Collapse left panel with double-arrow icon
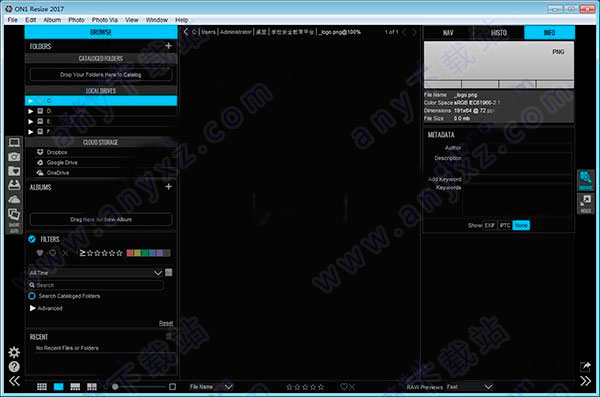Image resolution: width=600 pixels, height=397 pixels. pyautogui.click(x=15, y=381)
